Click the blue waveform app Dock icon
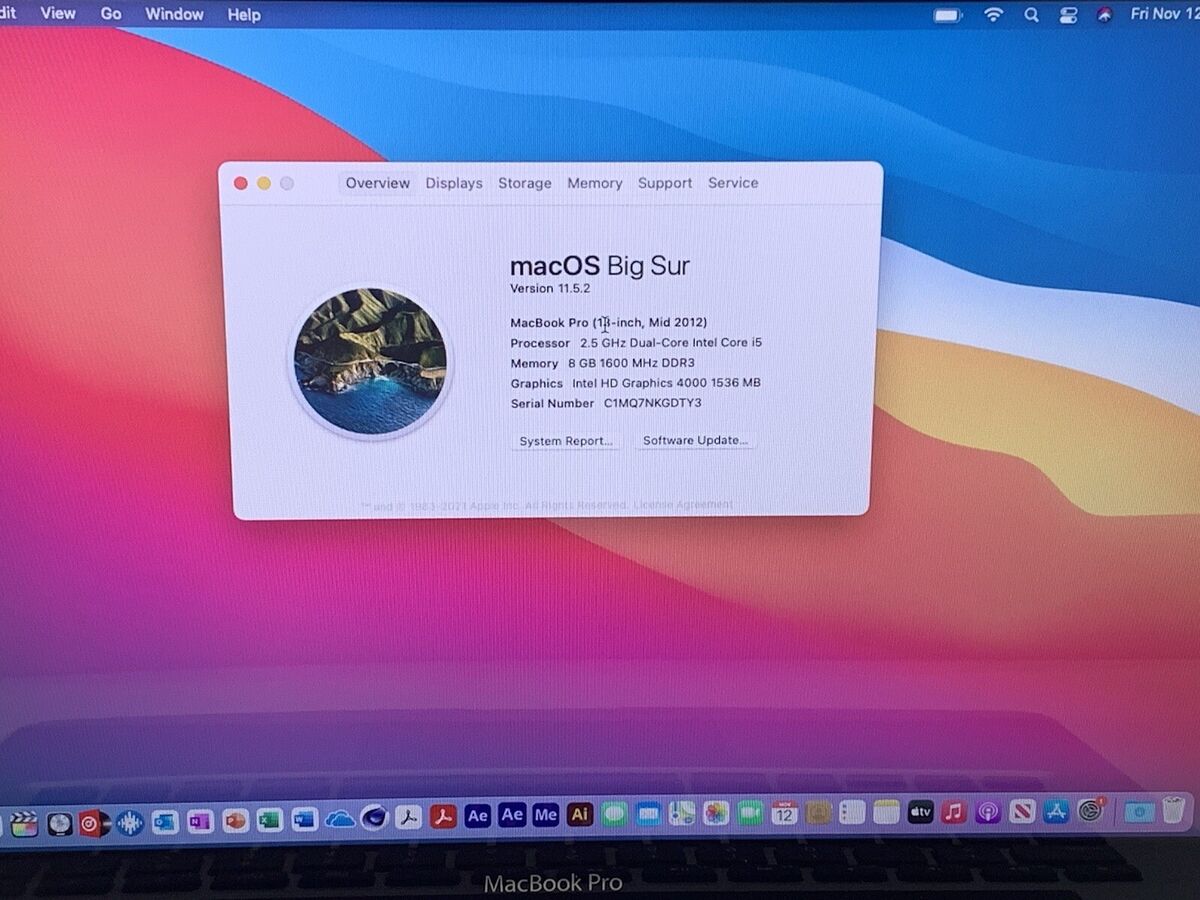1200x900 pixels. [x=130, y=822]
